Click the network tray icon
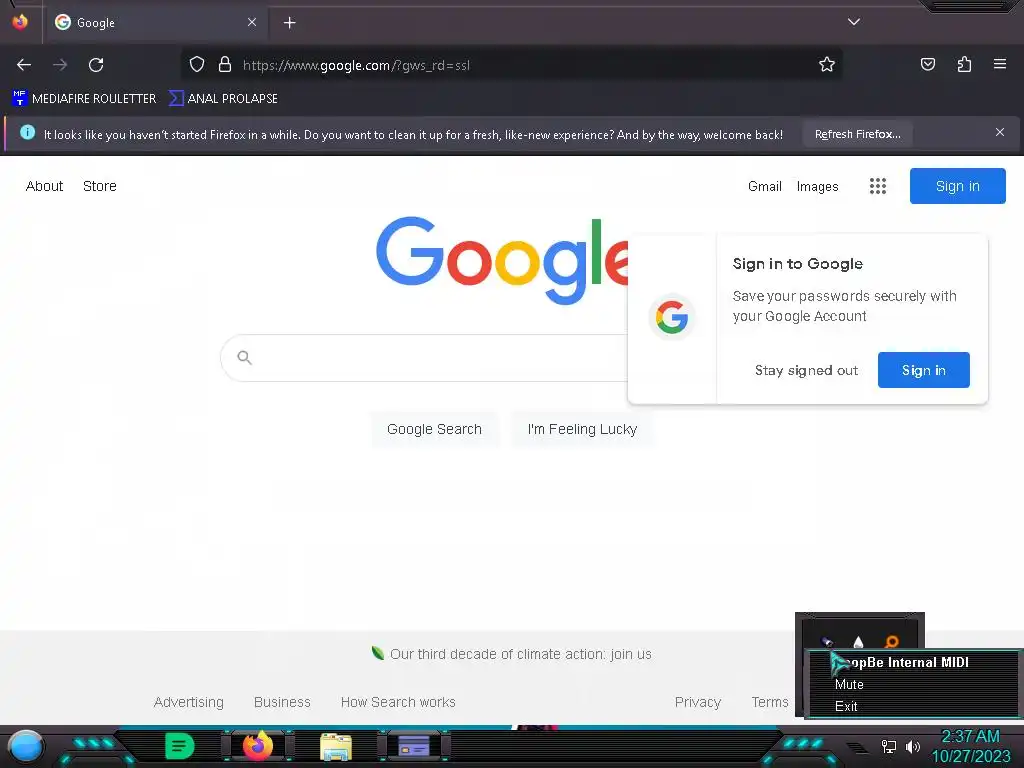1024x768 pixels. pos(889,746)
